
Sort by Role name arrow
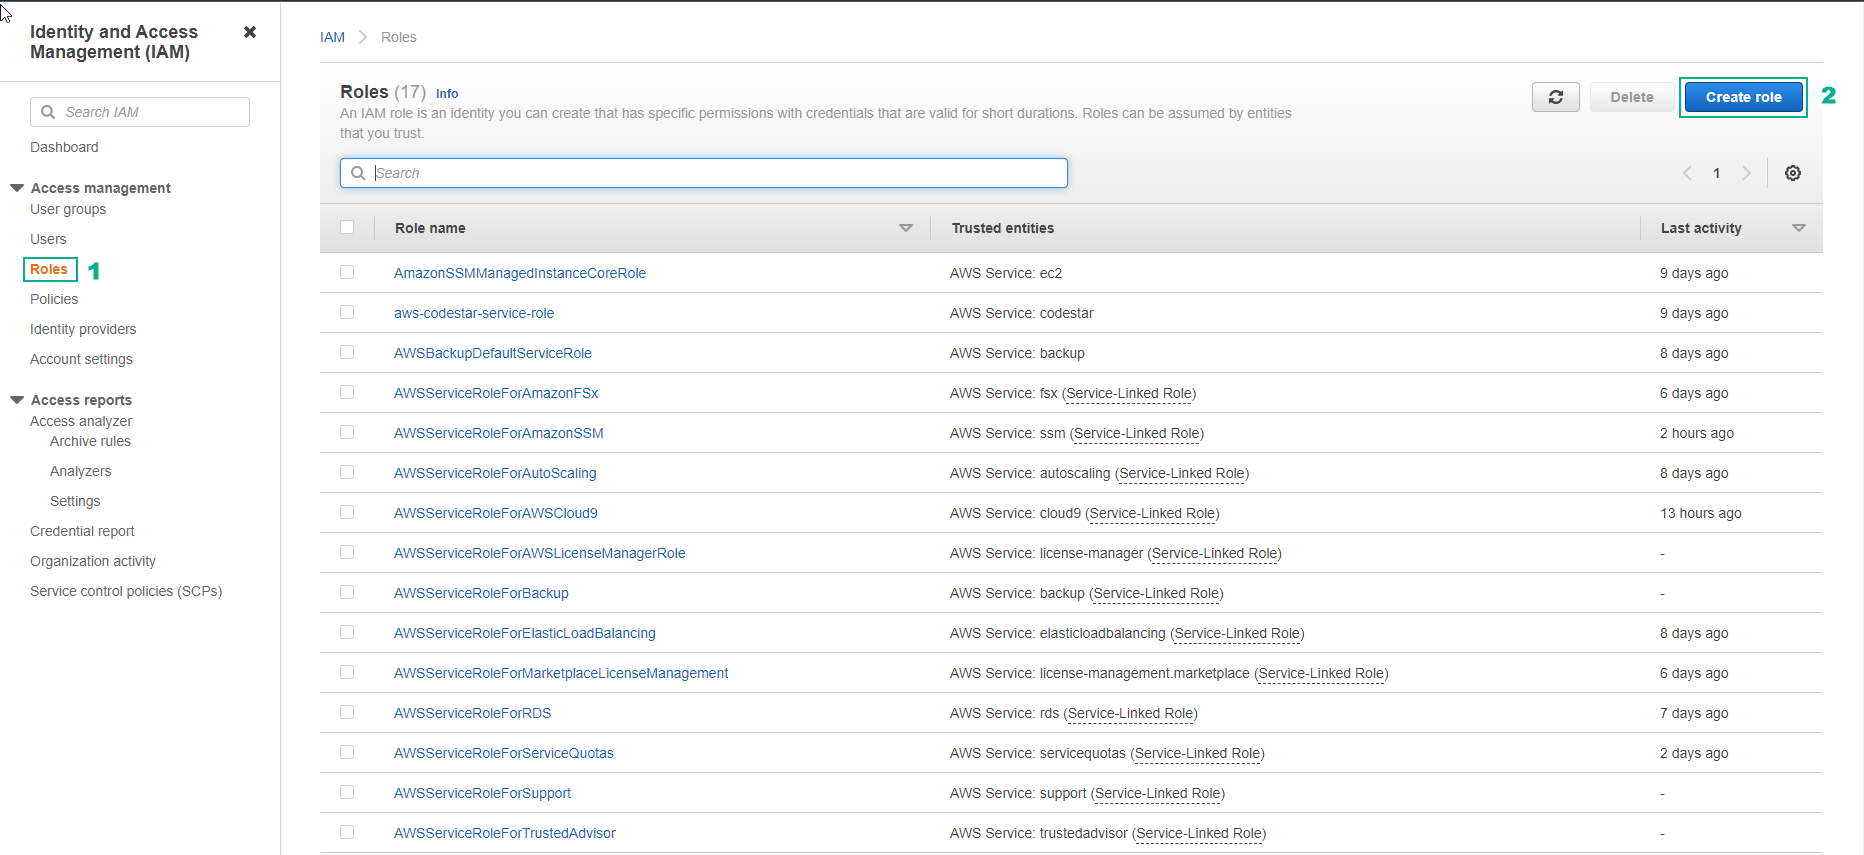[x=906, y=228]
